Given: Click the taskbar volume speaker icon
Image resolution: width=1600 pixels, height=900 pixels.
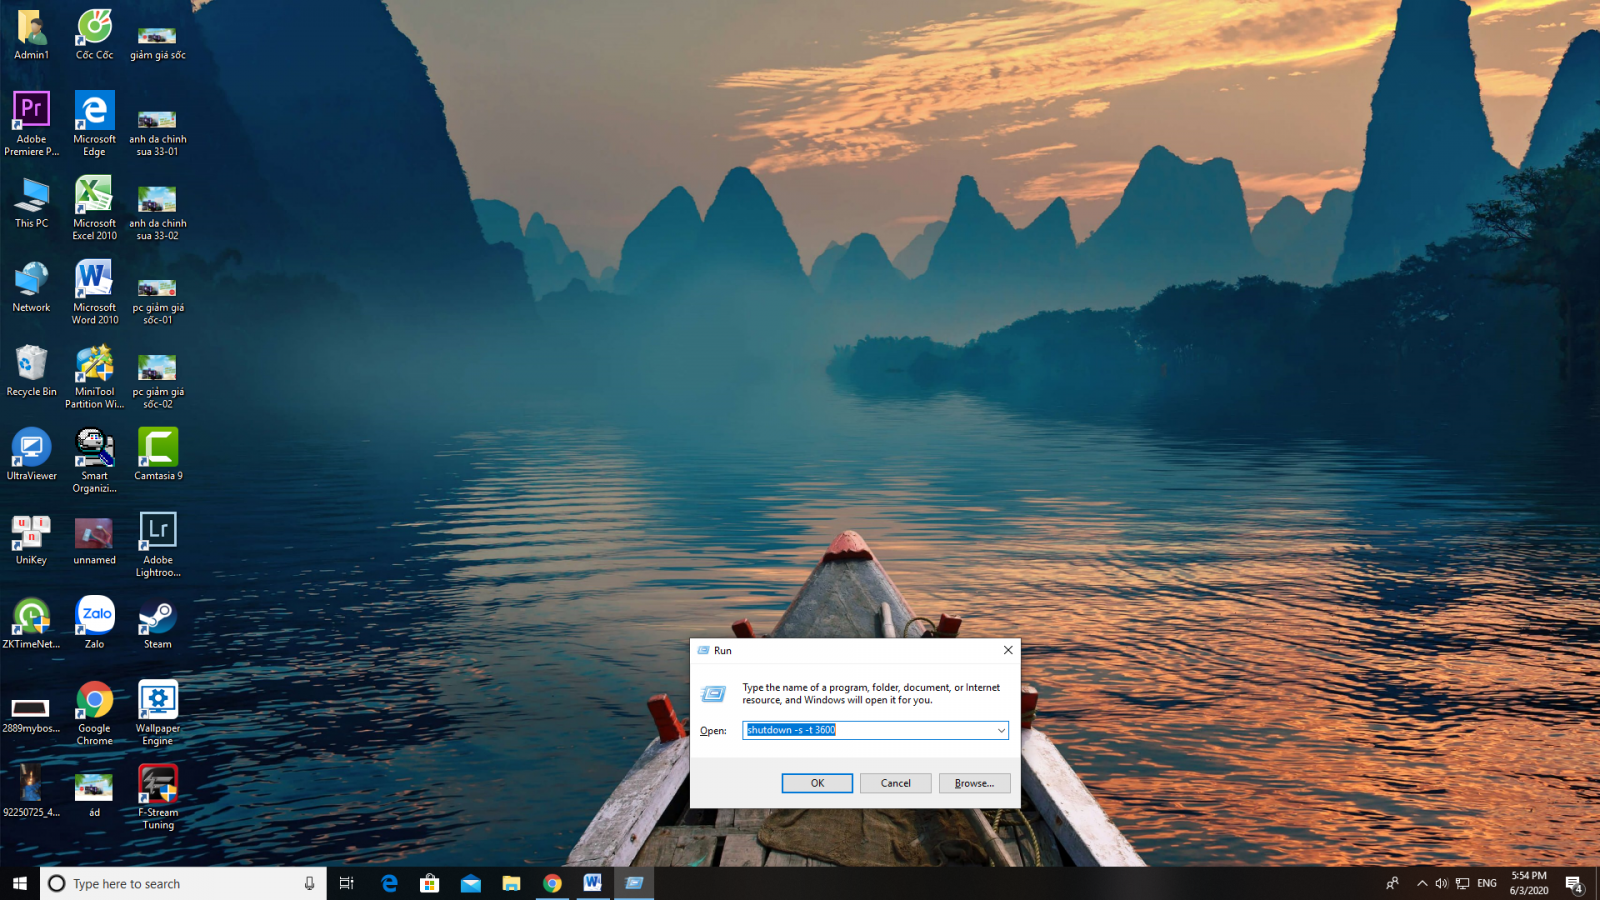Looking at the screenshot, I should coord(1441,883).
